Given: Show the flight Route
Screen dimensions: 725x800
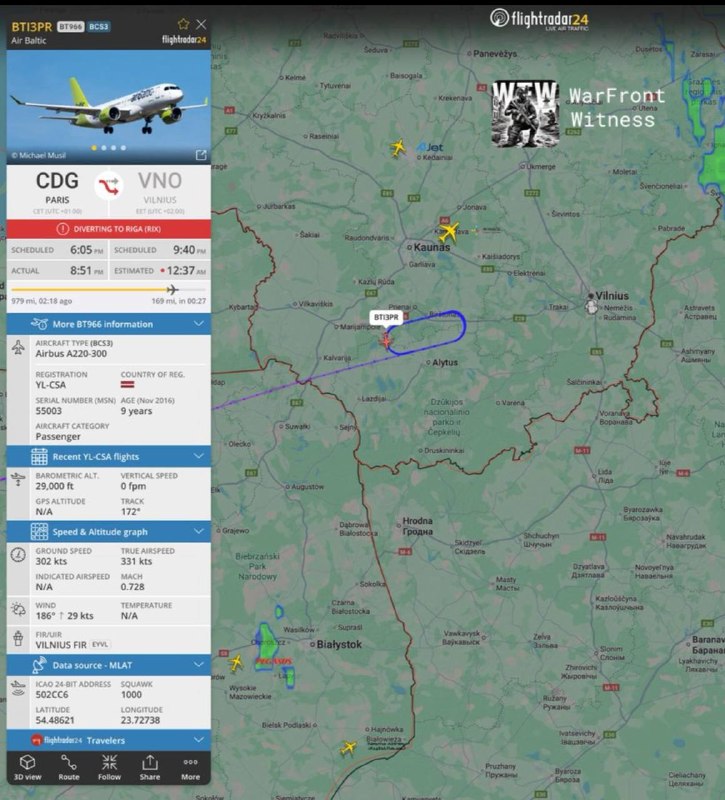Looking at the screenshot, I should [68, 767].
